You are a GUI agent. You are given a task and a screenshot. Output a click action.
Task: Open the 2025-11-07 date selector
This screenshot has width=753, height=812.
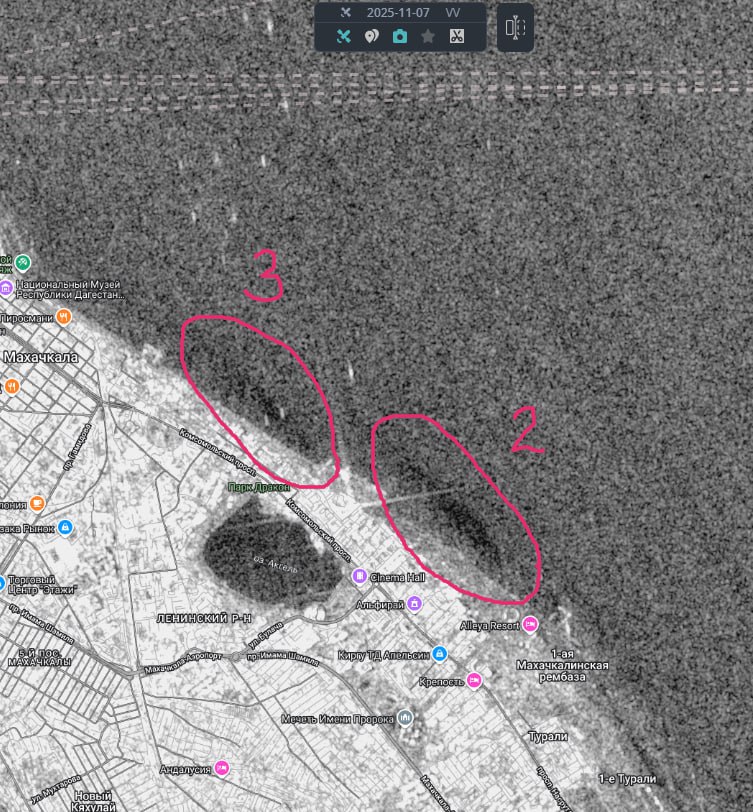tap(398, 13)
